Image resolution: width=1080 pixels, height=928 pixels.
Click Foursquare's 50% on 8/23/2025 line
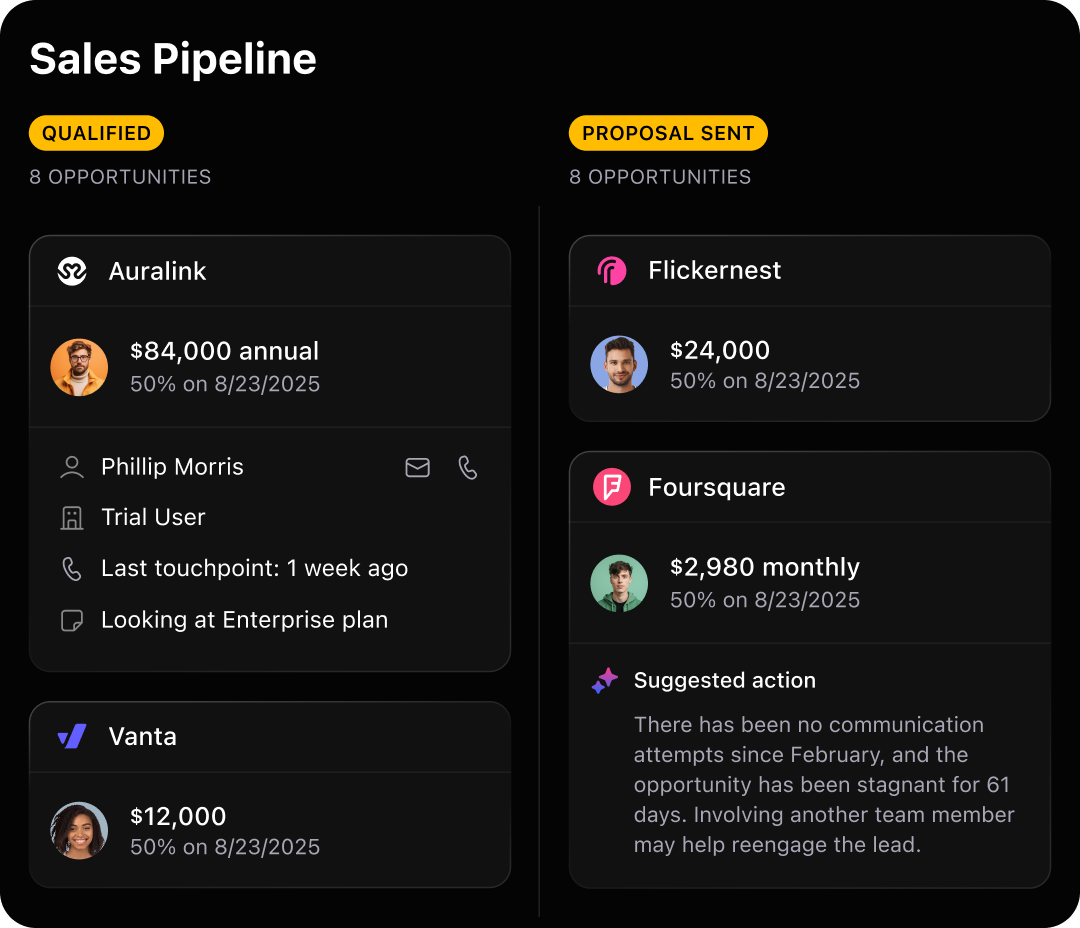pos(765,600)
